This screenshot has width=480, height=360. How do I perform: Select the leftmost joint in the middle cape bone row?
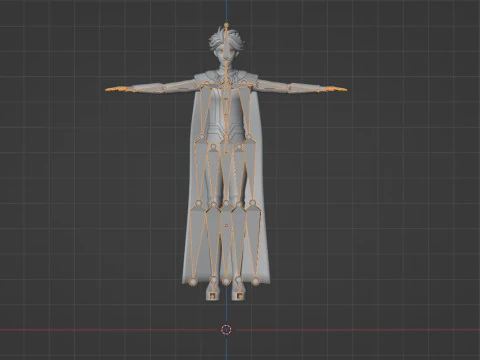(199, 203)
